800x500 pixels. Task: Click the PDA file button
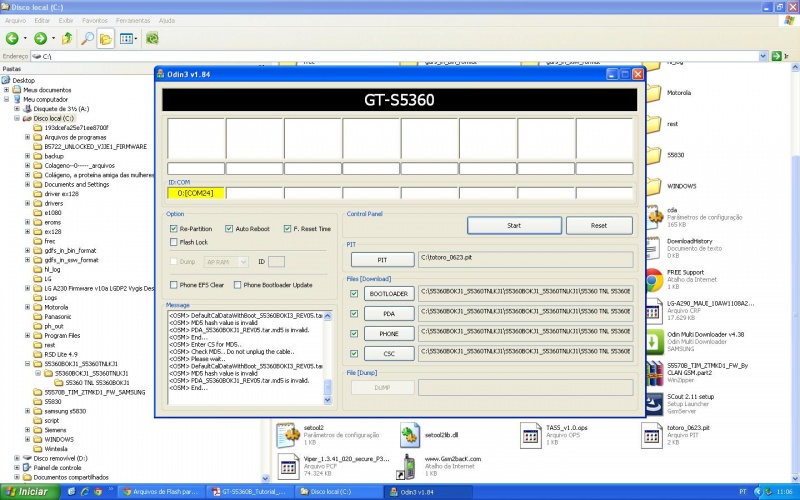[389, 313]
